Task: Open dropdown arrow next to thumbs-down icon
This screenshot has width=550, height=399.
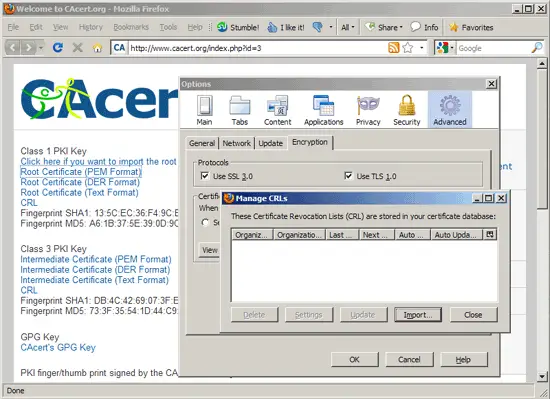Action: coord(330,27)
